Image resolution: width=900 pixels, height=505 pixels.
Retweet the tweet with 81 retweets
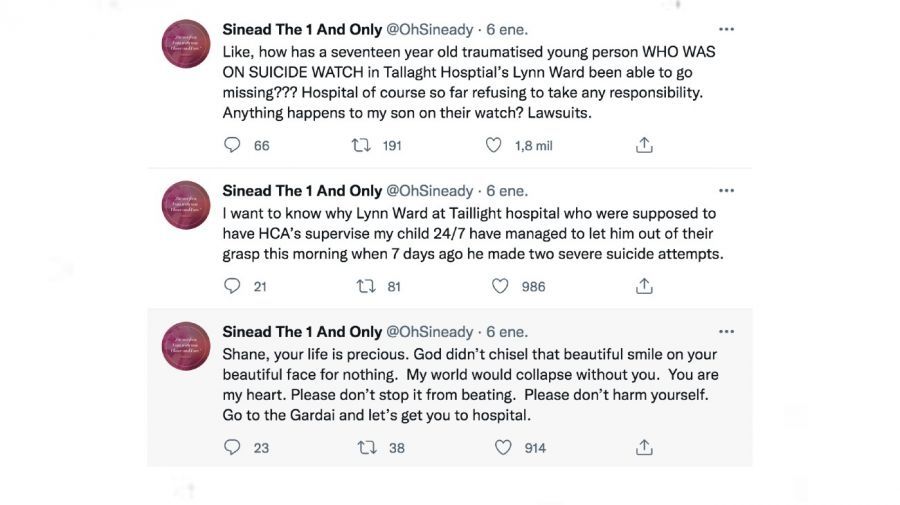pos(366,286)
